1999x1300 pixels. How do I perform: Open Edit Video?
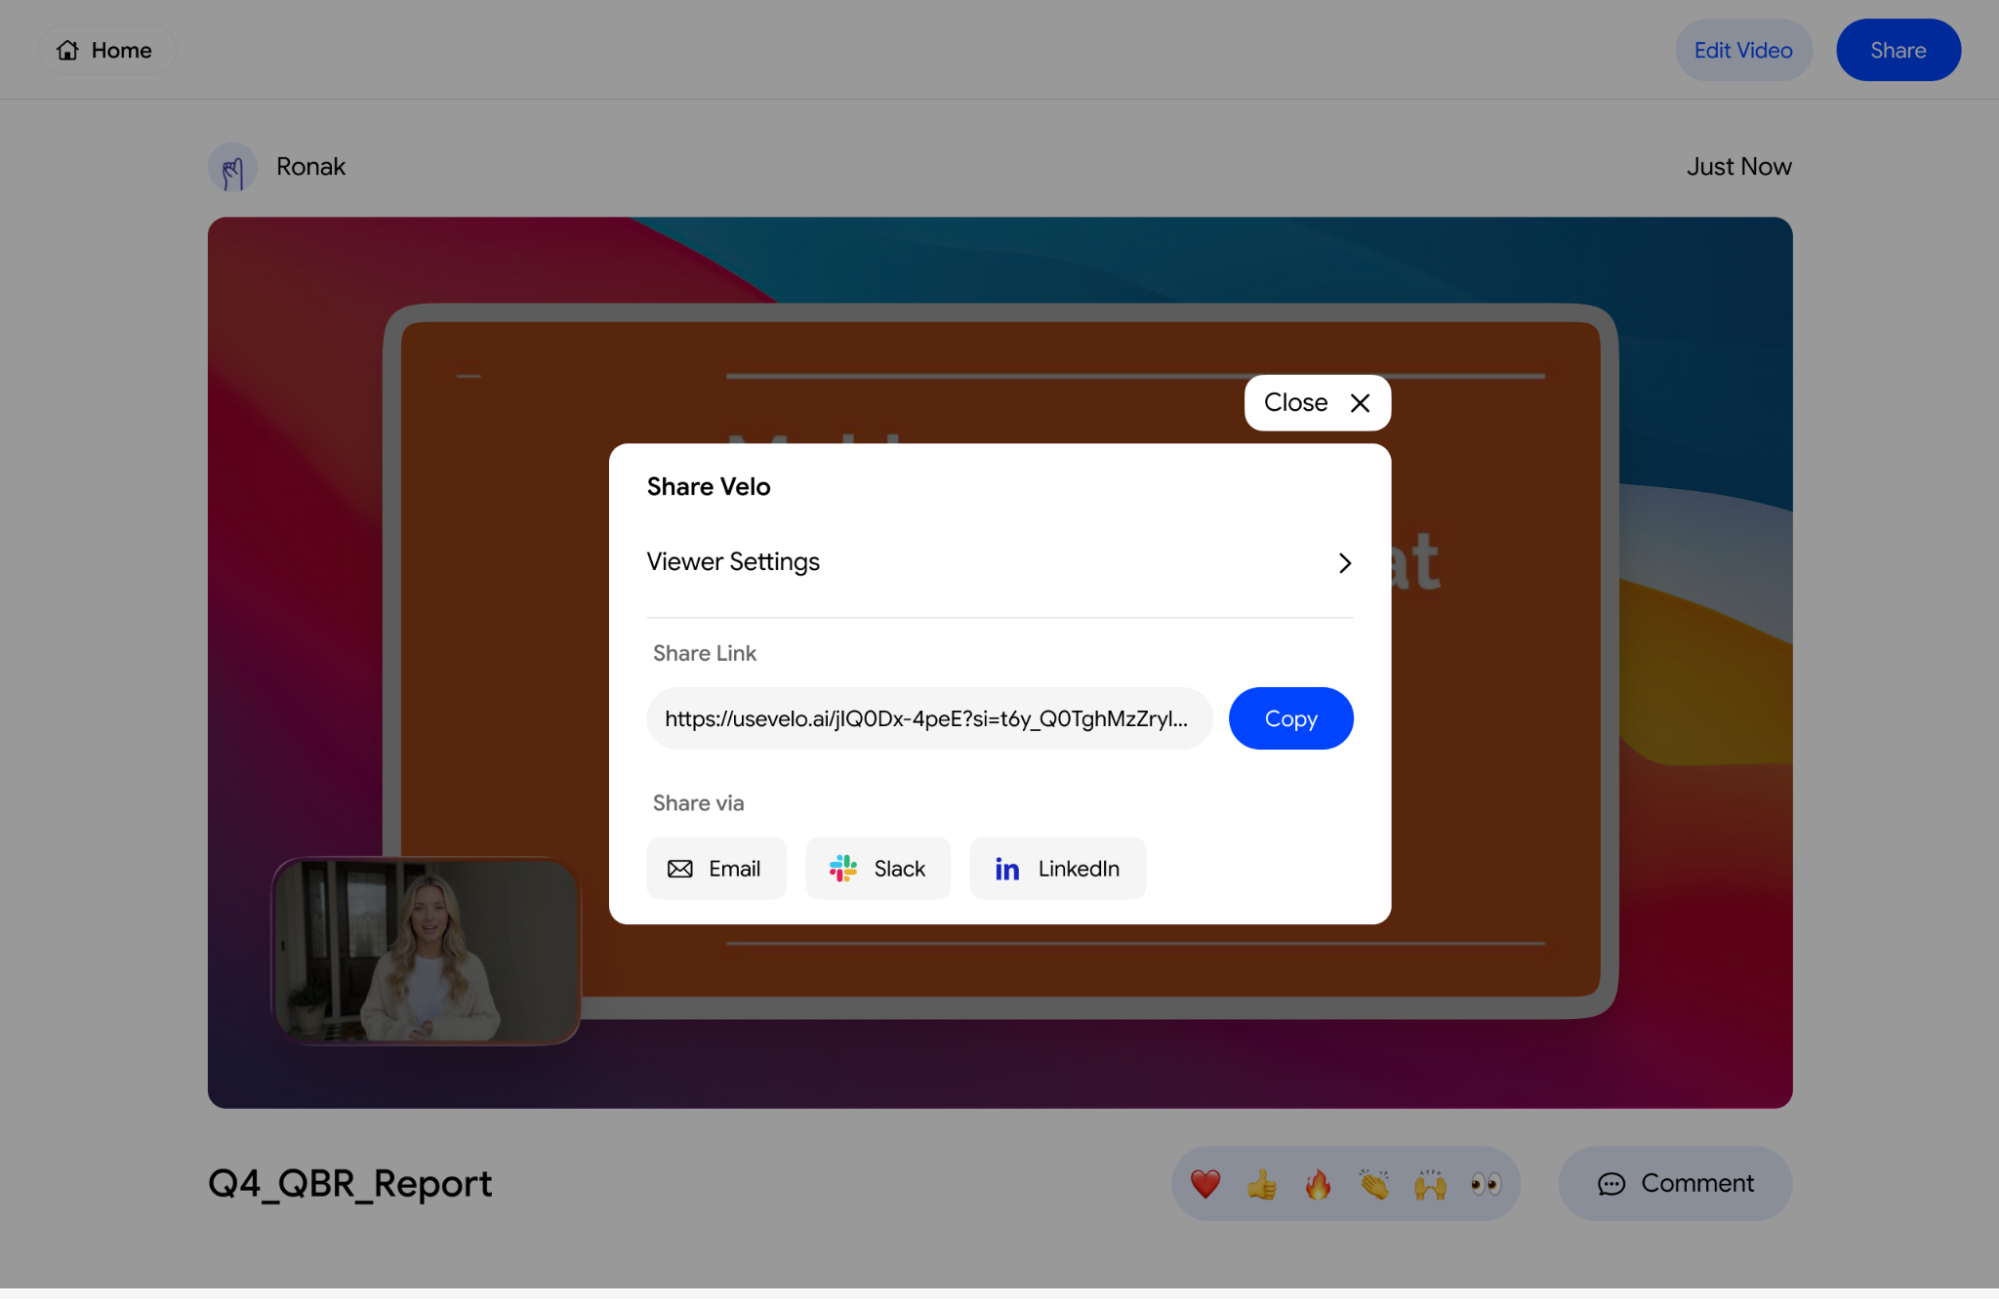click(x=1743, y=50)
